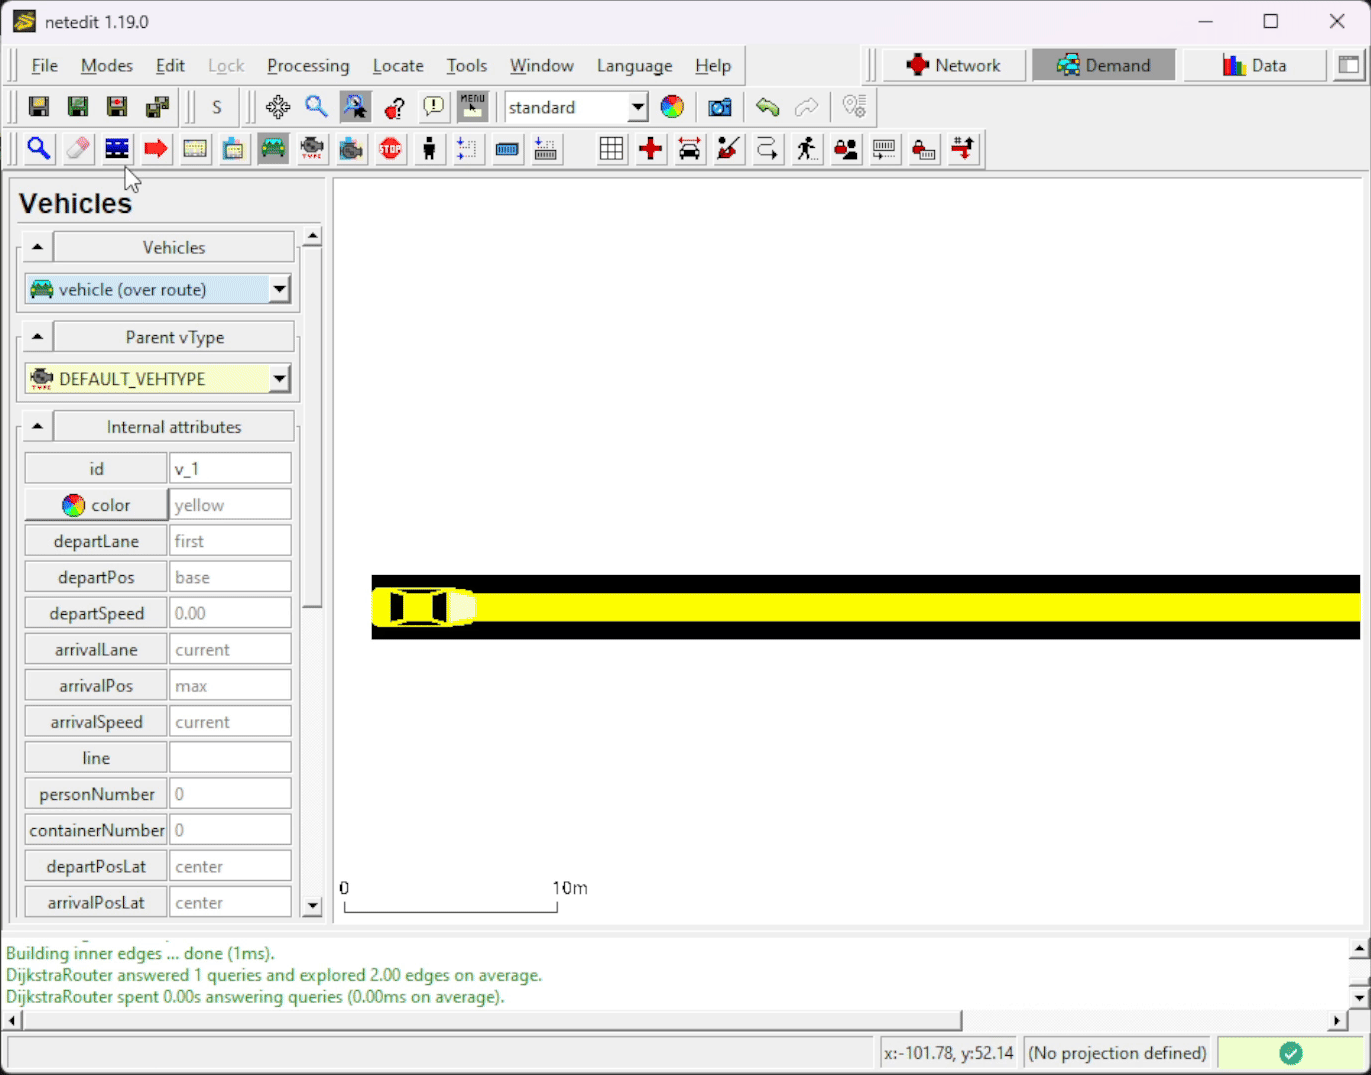Click the id field containing v_1
The height and width of the screenshot is (1075, 1371).
pyautogui.click(x=230, y=469)
